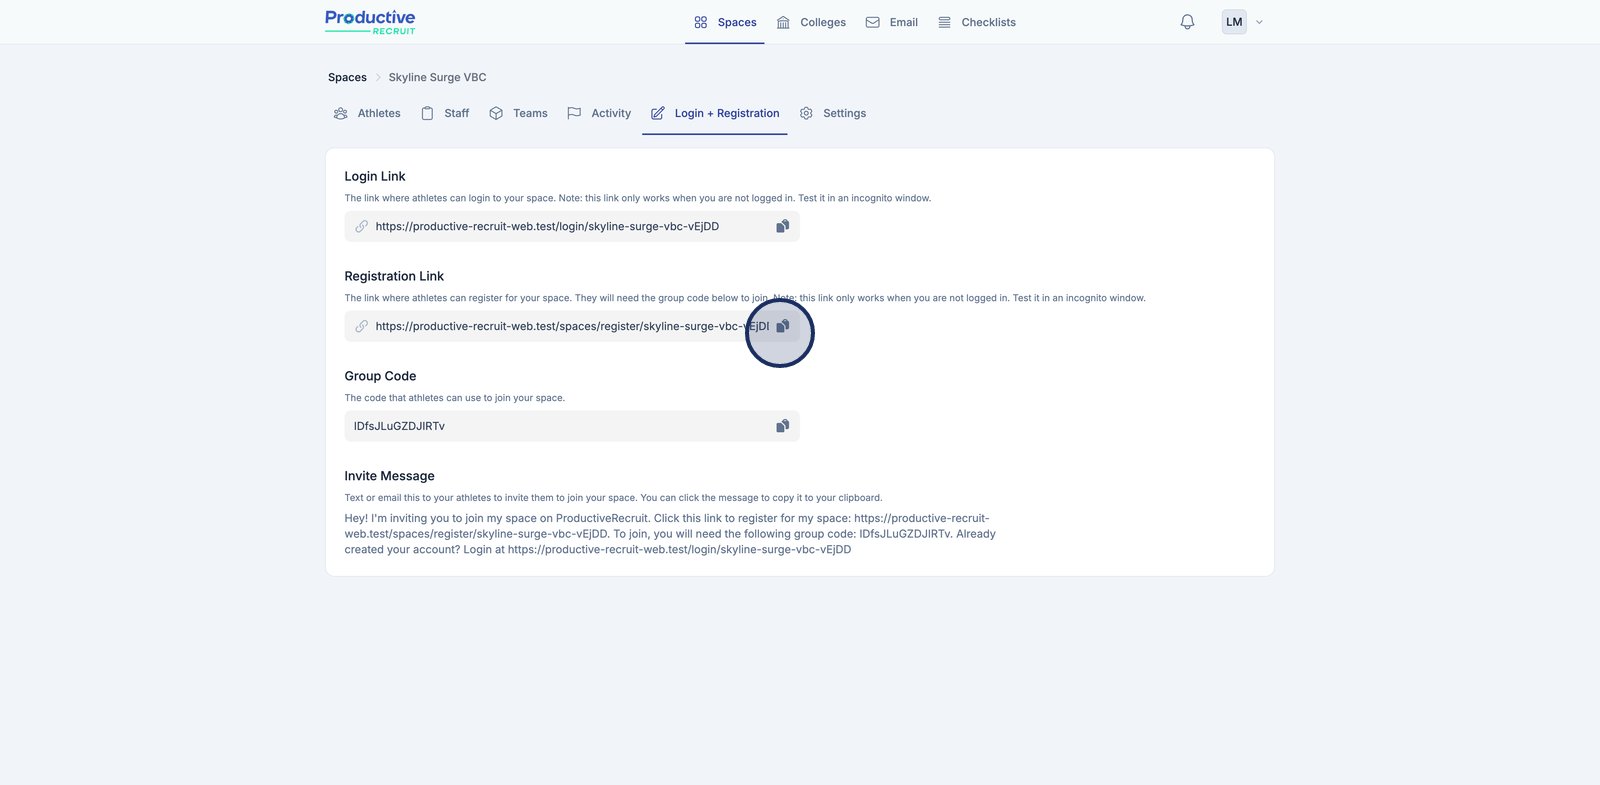This screenshot has width=1600, height=785.
Task: Click the LM user avatar
Action: (x=1234, y=22)
